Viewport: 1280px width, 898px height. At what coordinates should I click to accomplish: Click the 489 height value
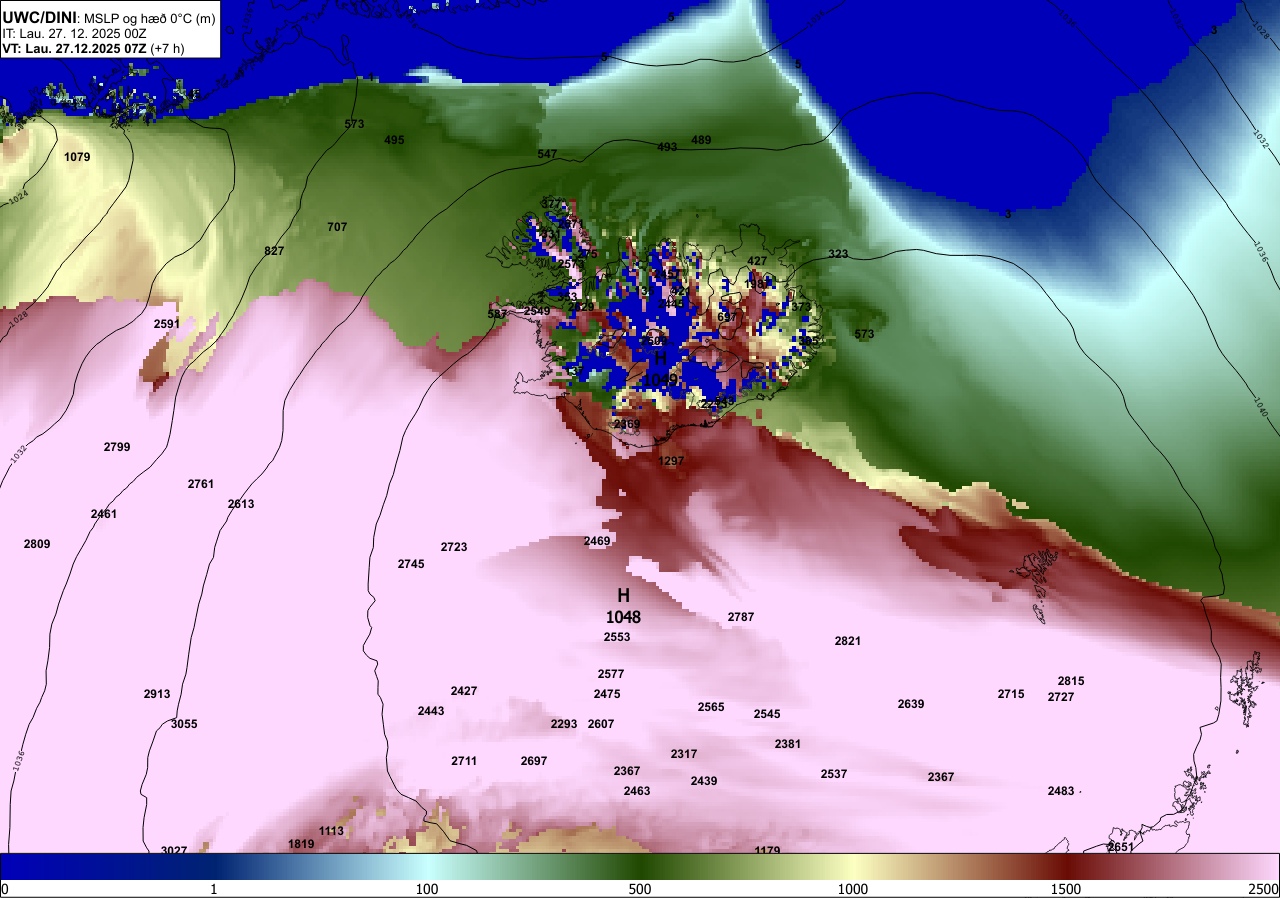point(701,140)
